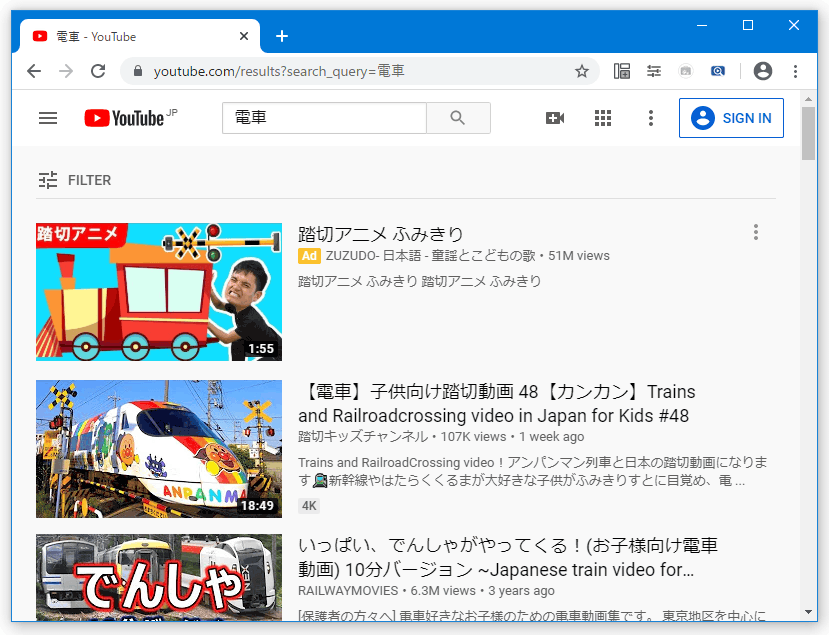Open options for the 踏切アニメ ad
Viewport: 829px width, 635px height.
coord(756,232)
